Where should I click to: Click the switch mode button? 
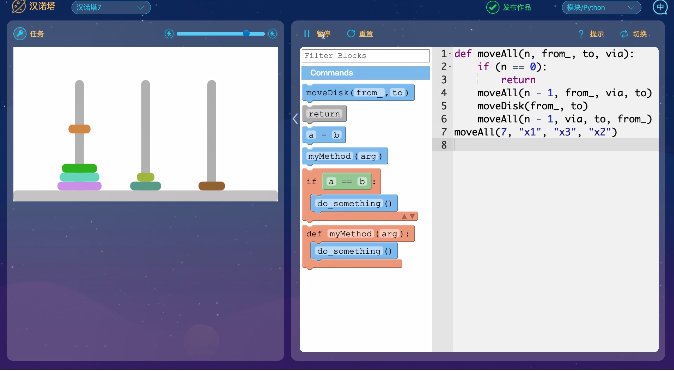pos(634,34)
